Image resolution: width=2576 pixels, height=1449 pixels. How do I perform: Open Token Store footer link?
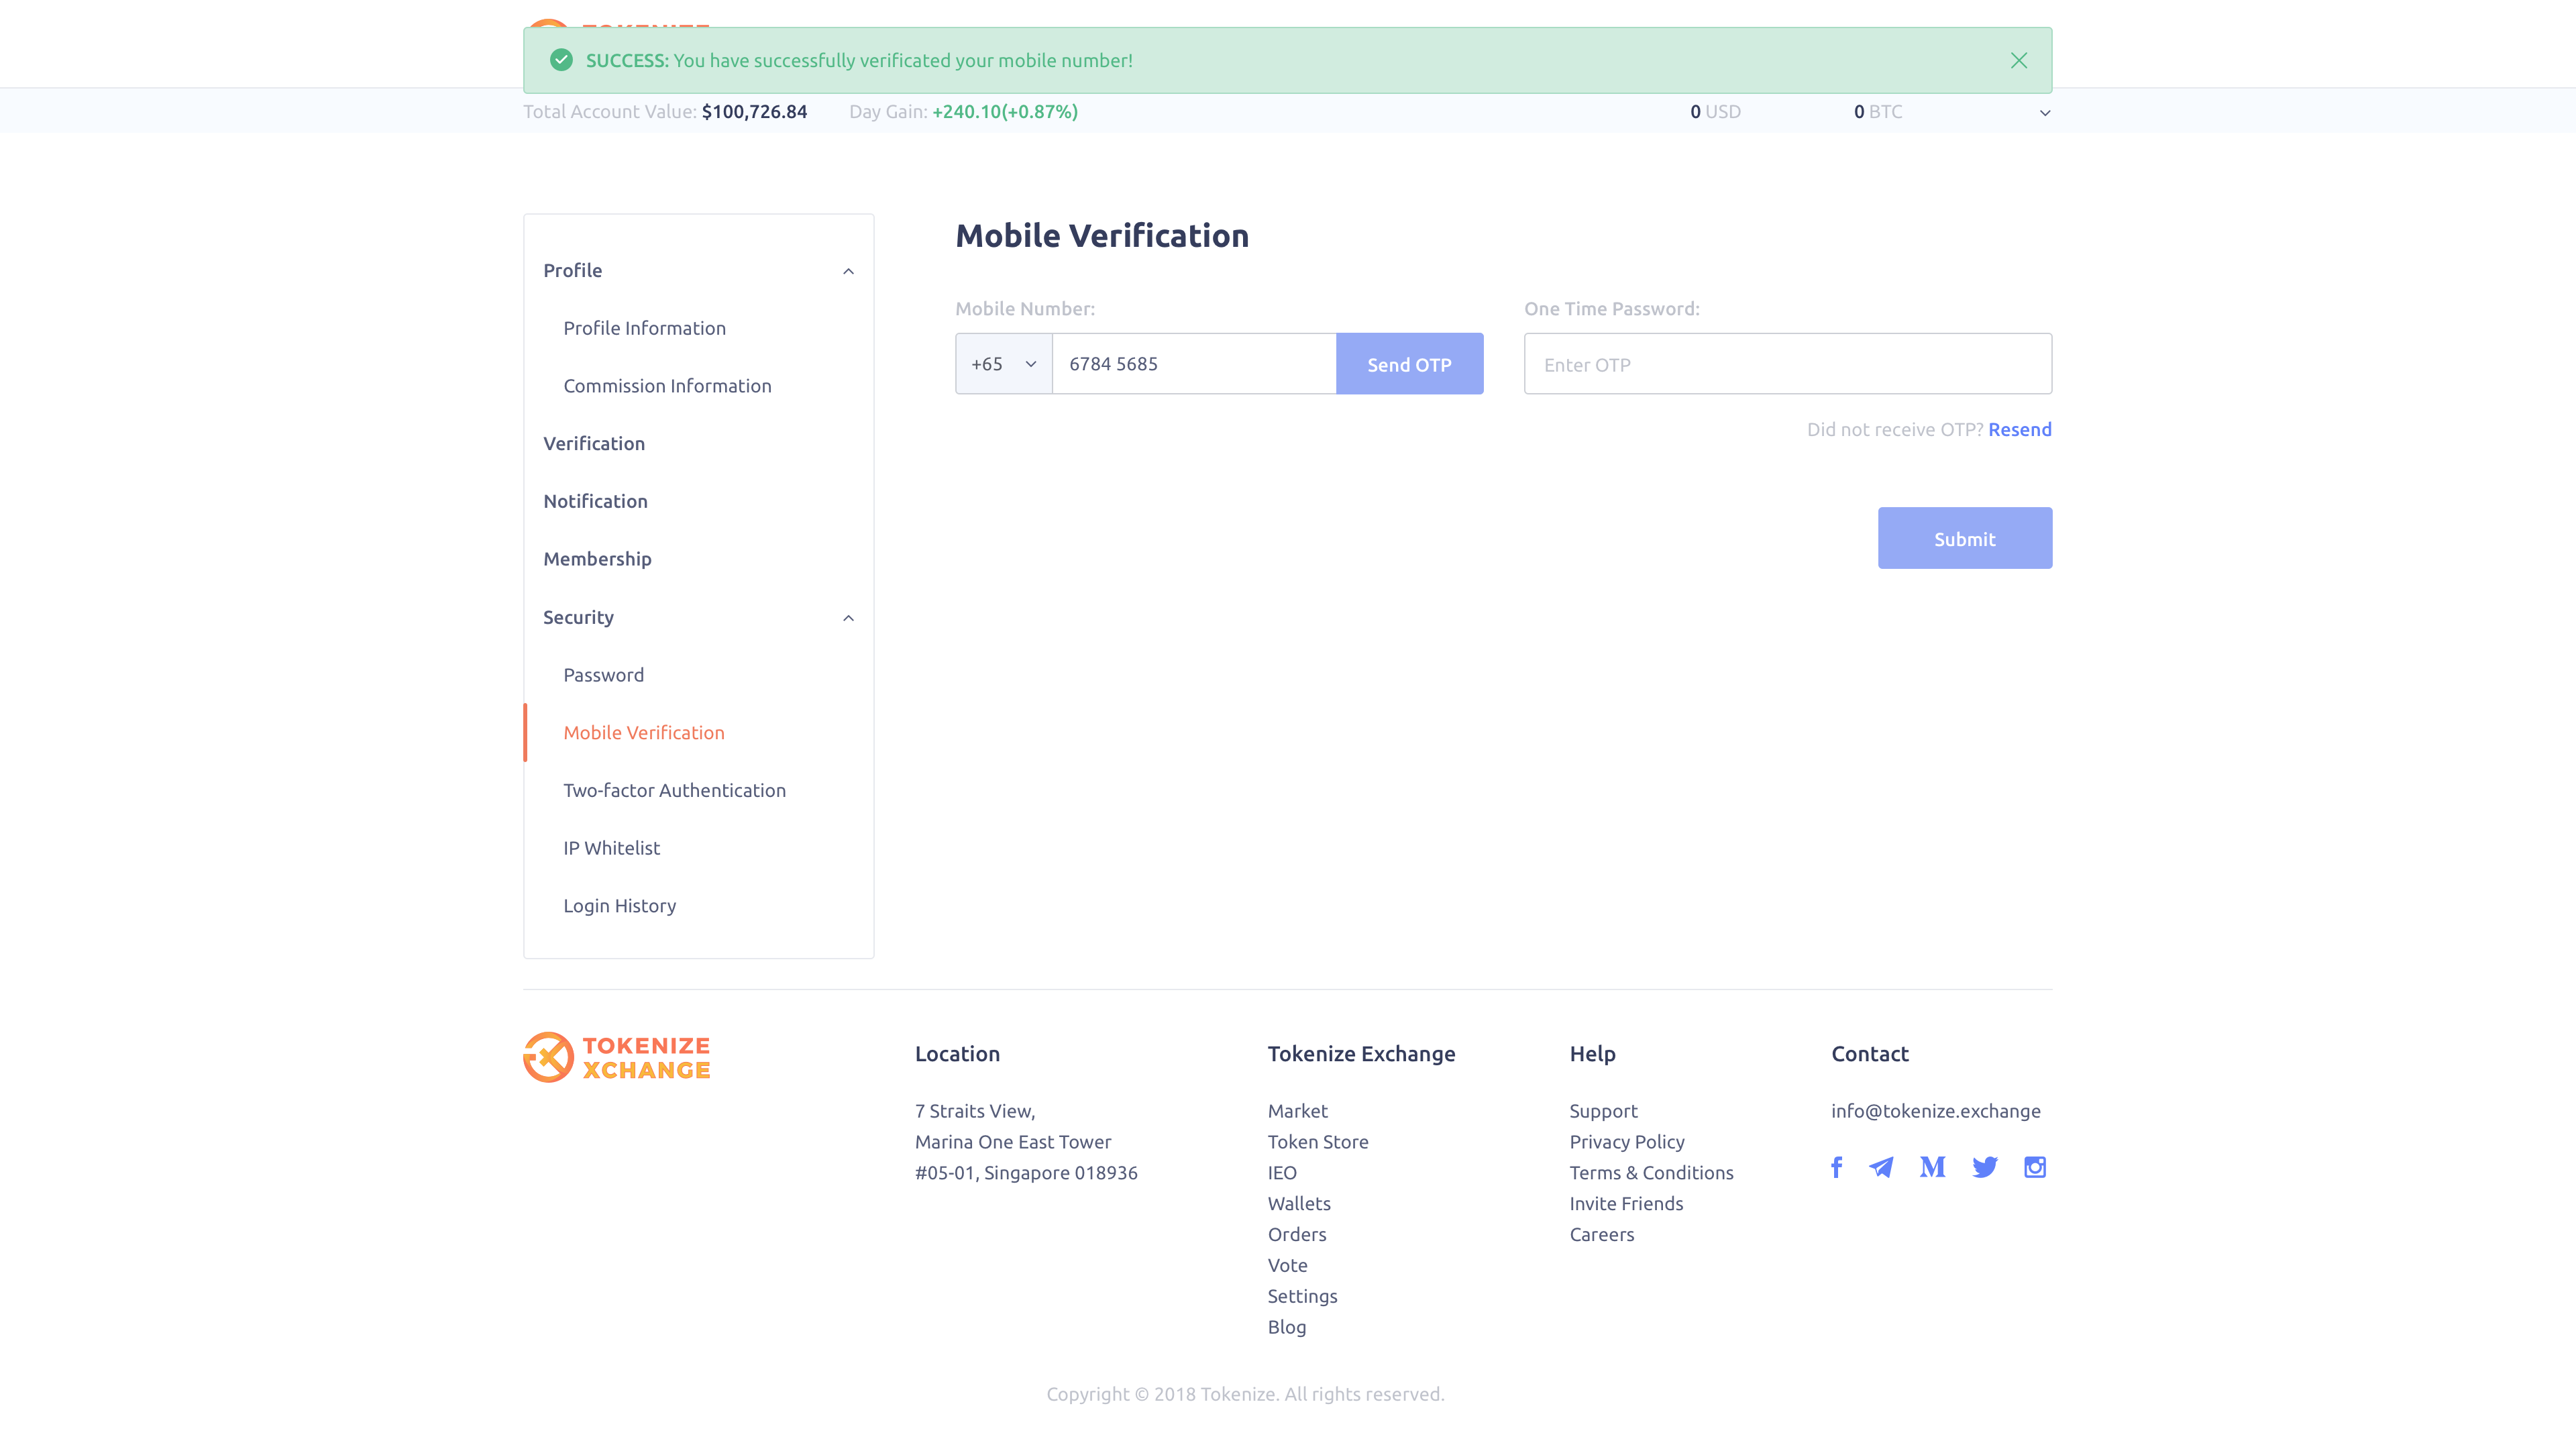tap(1317, 1142)
